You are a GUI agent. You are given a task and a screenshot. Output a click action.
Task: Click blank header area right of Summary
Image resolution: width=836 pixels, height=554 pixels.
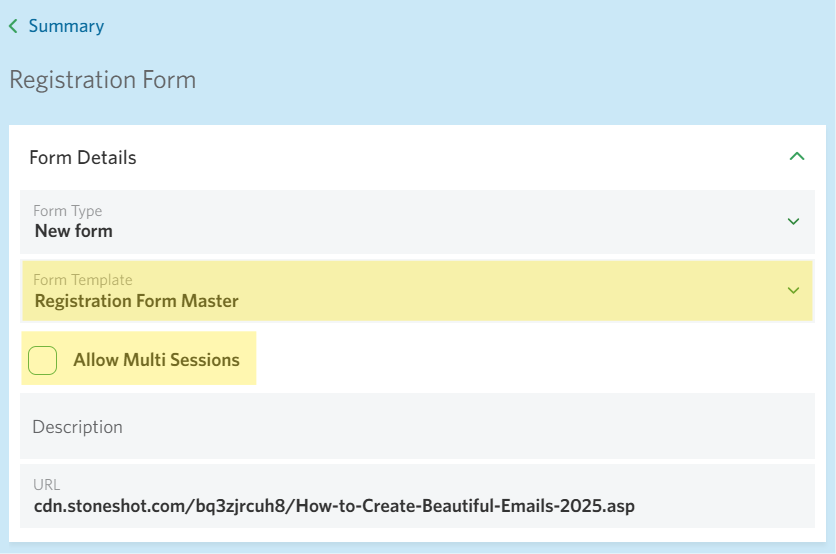pos(450,26)
